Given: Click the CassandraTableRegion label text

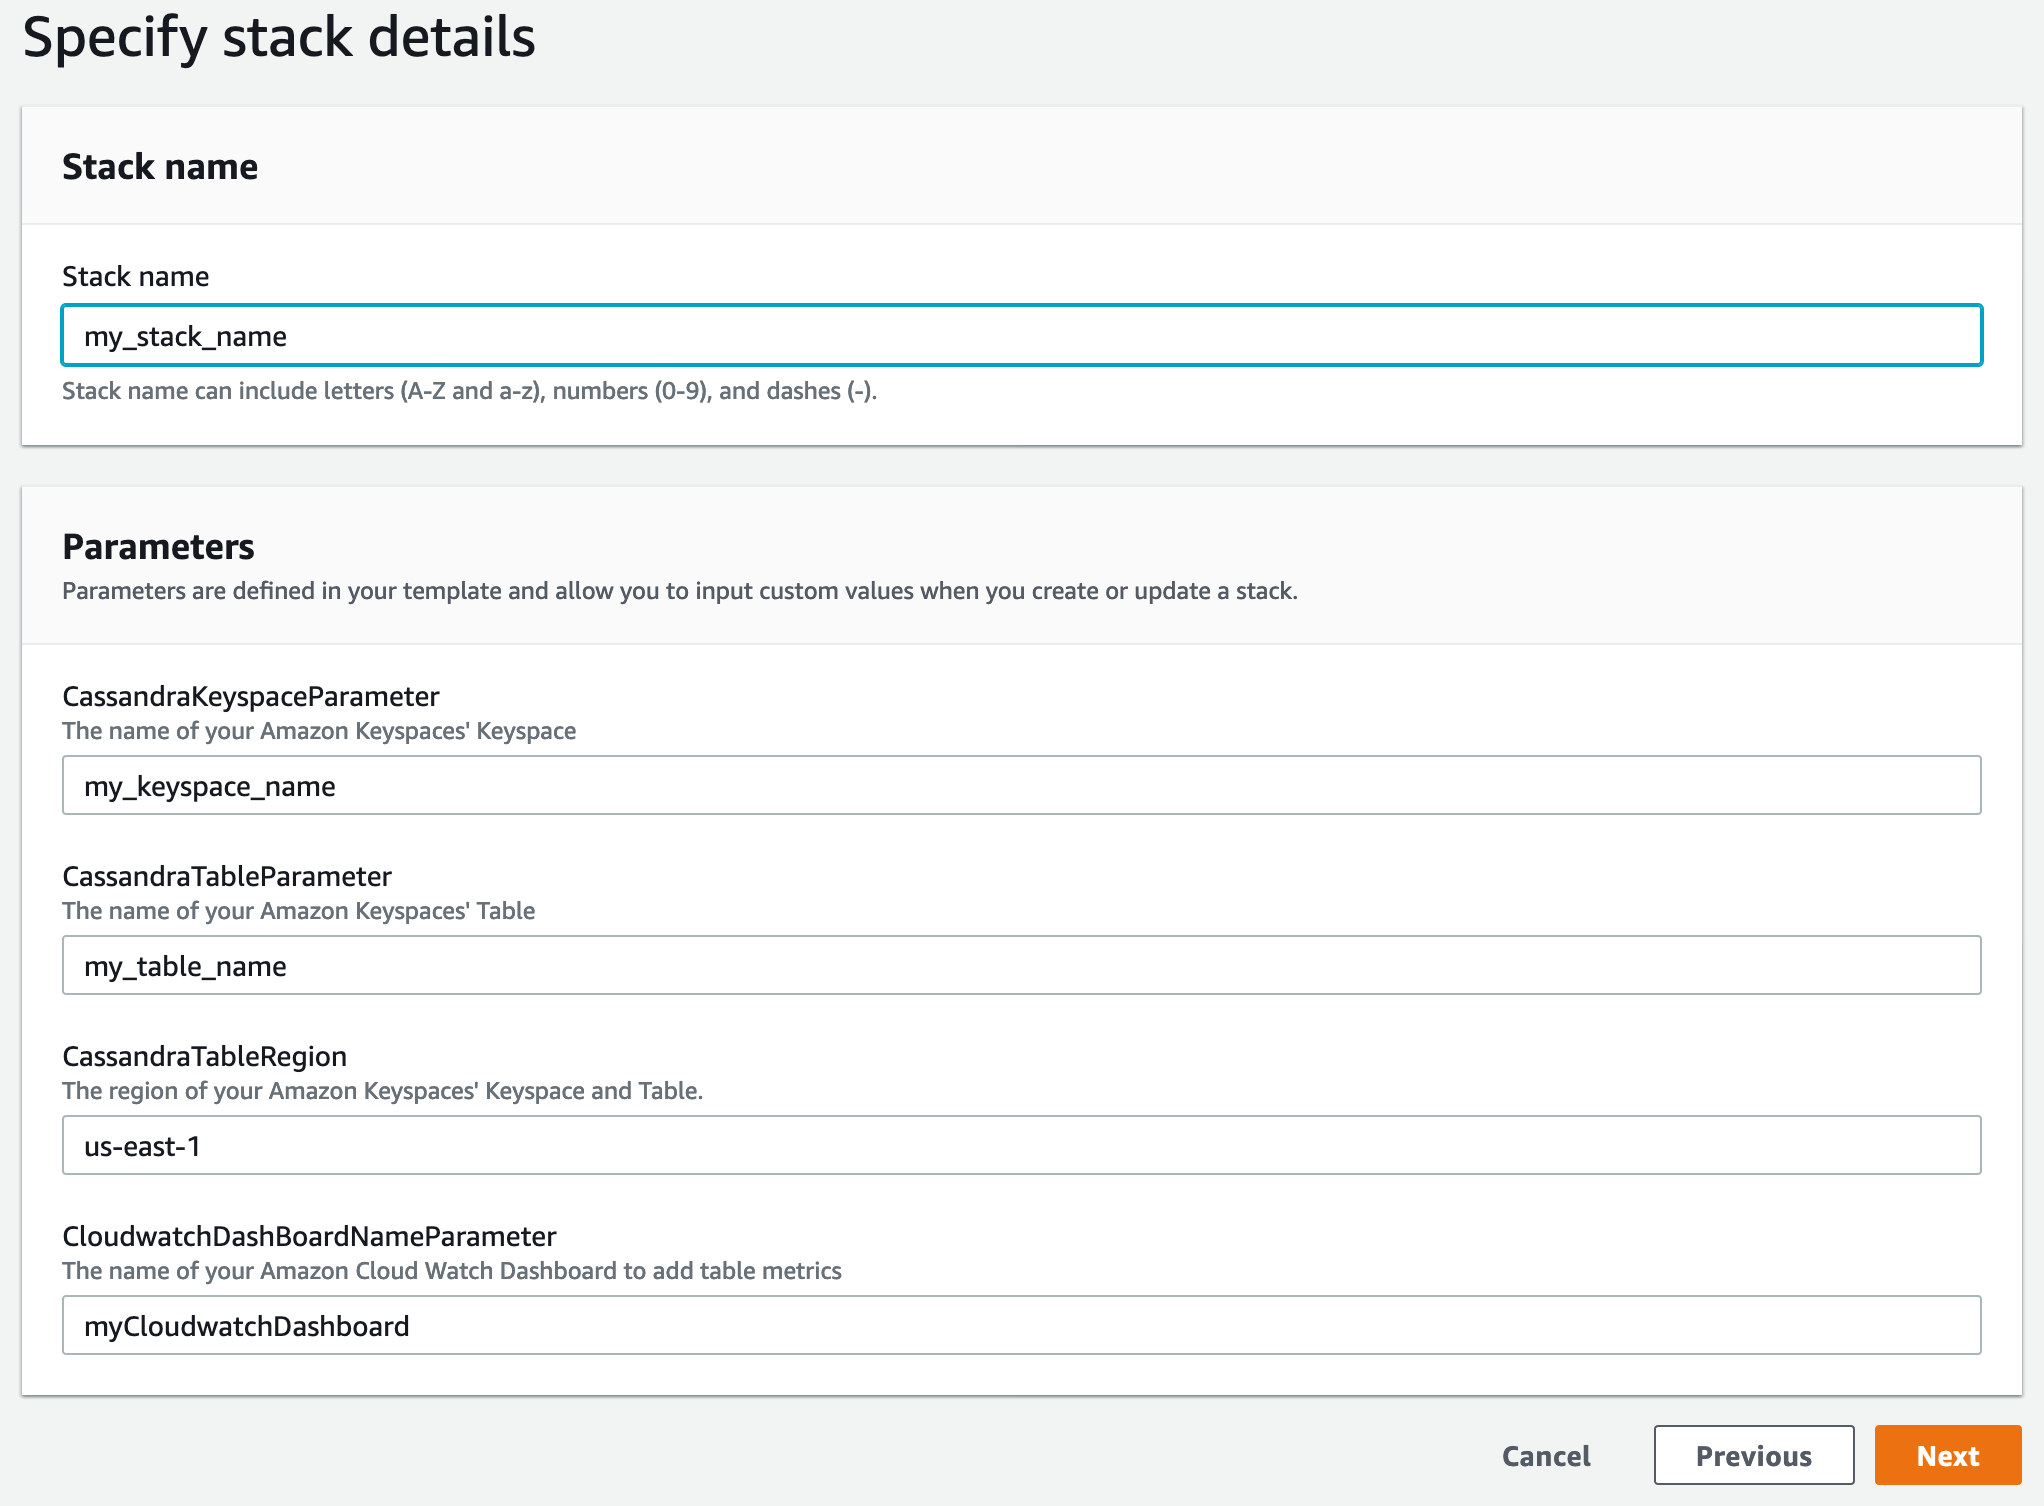Looking at the screenshot, I should pyautogui.click(x=205, y=1056).
